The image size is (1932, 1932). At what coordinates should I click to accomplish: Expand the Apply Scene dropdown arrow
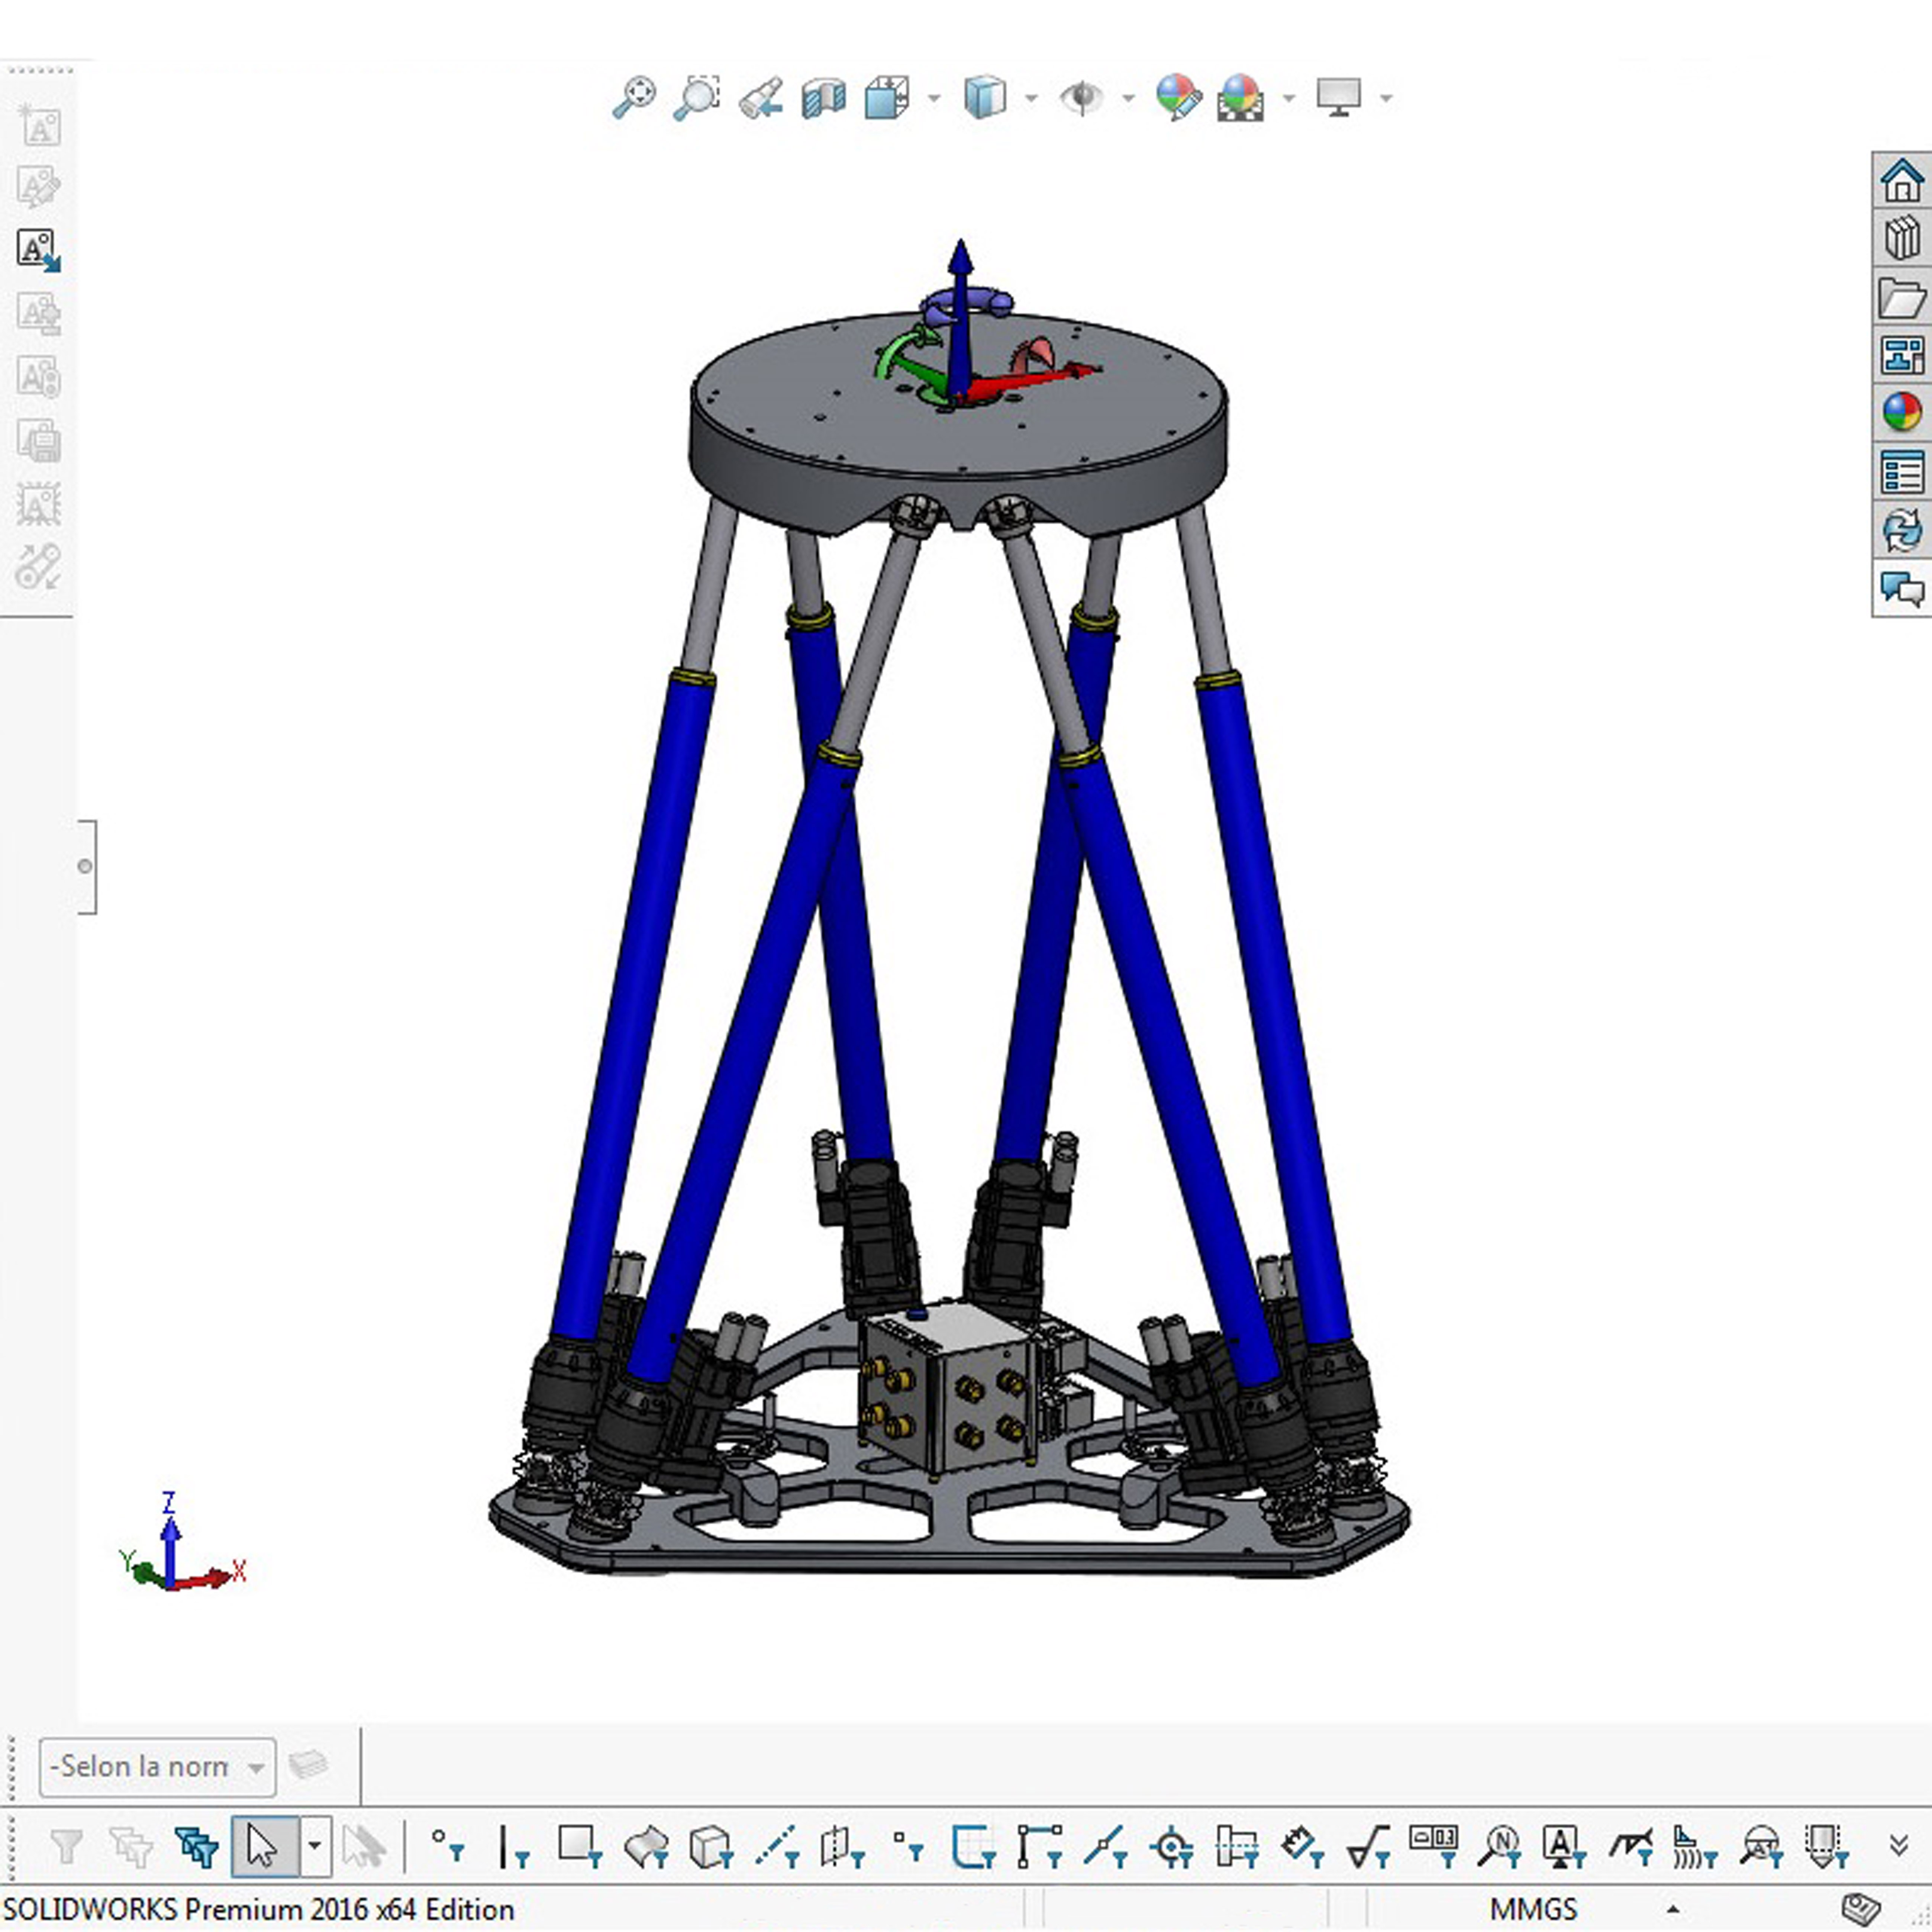[1288, 98]
